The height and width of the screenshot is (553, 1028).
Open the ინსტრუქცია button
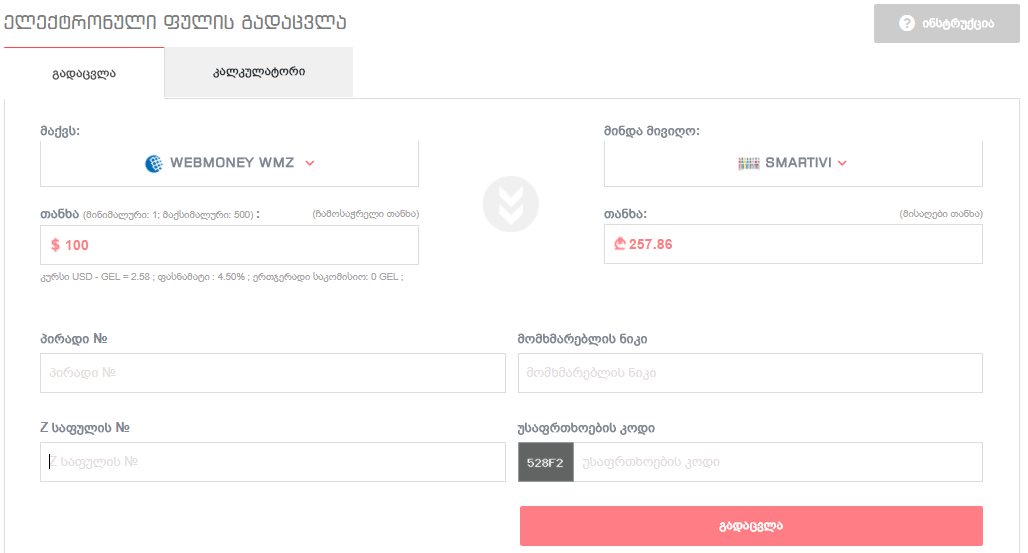coord(947,24)
